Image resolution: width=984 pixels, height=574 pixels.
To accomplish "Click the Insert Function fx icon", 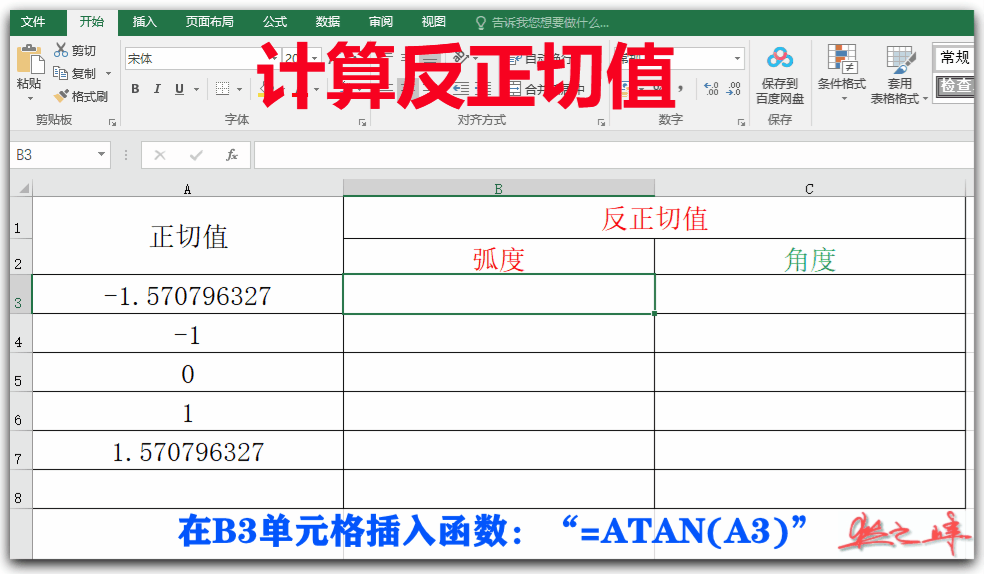I will [x=232, y=155].
